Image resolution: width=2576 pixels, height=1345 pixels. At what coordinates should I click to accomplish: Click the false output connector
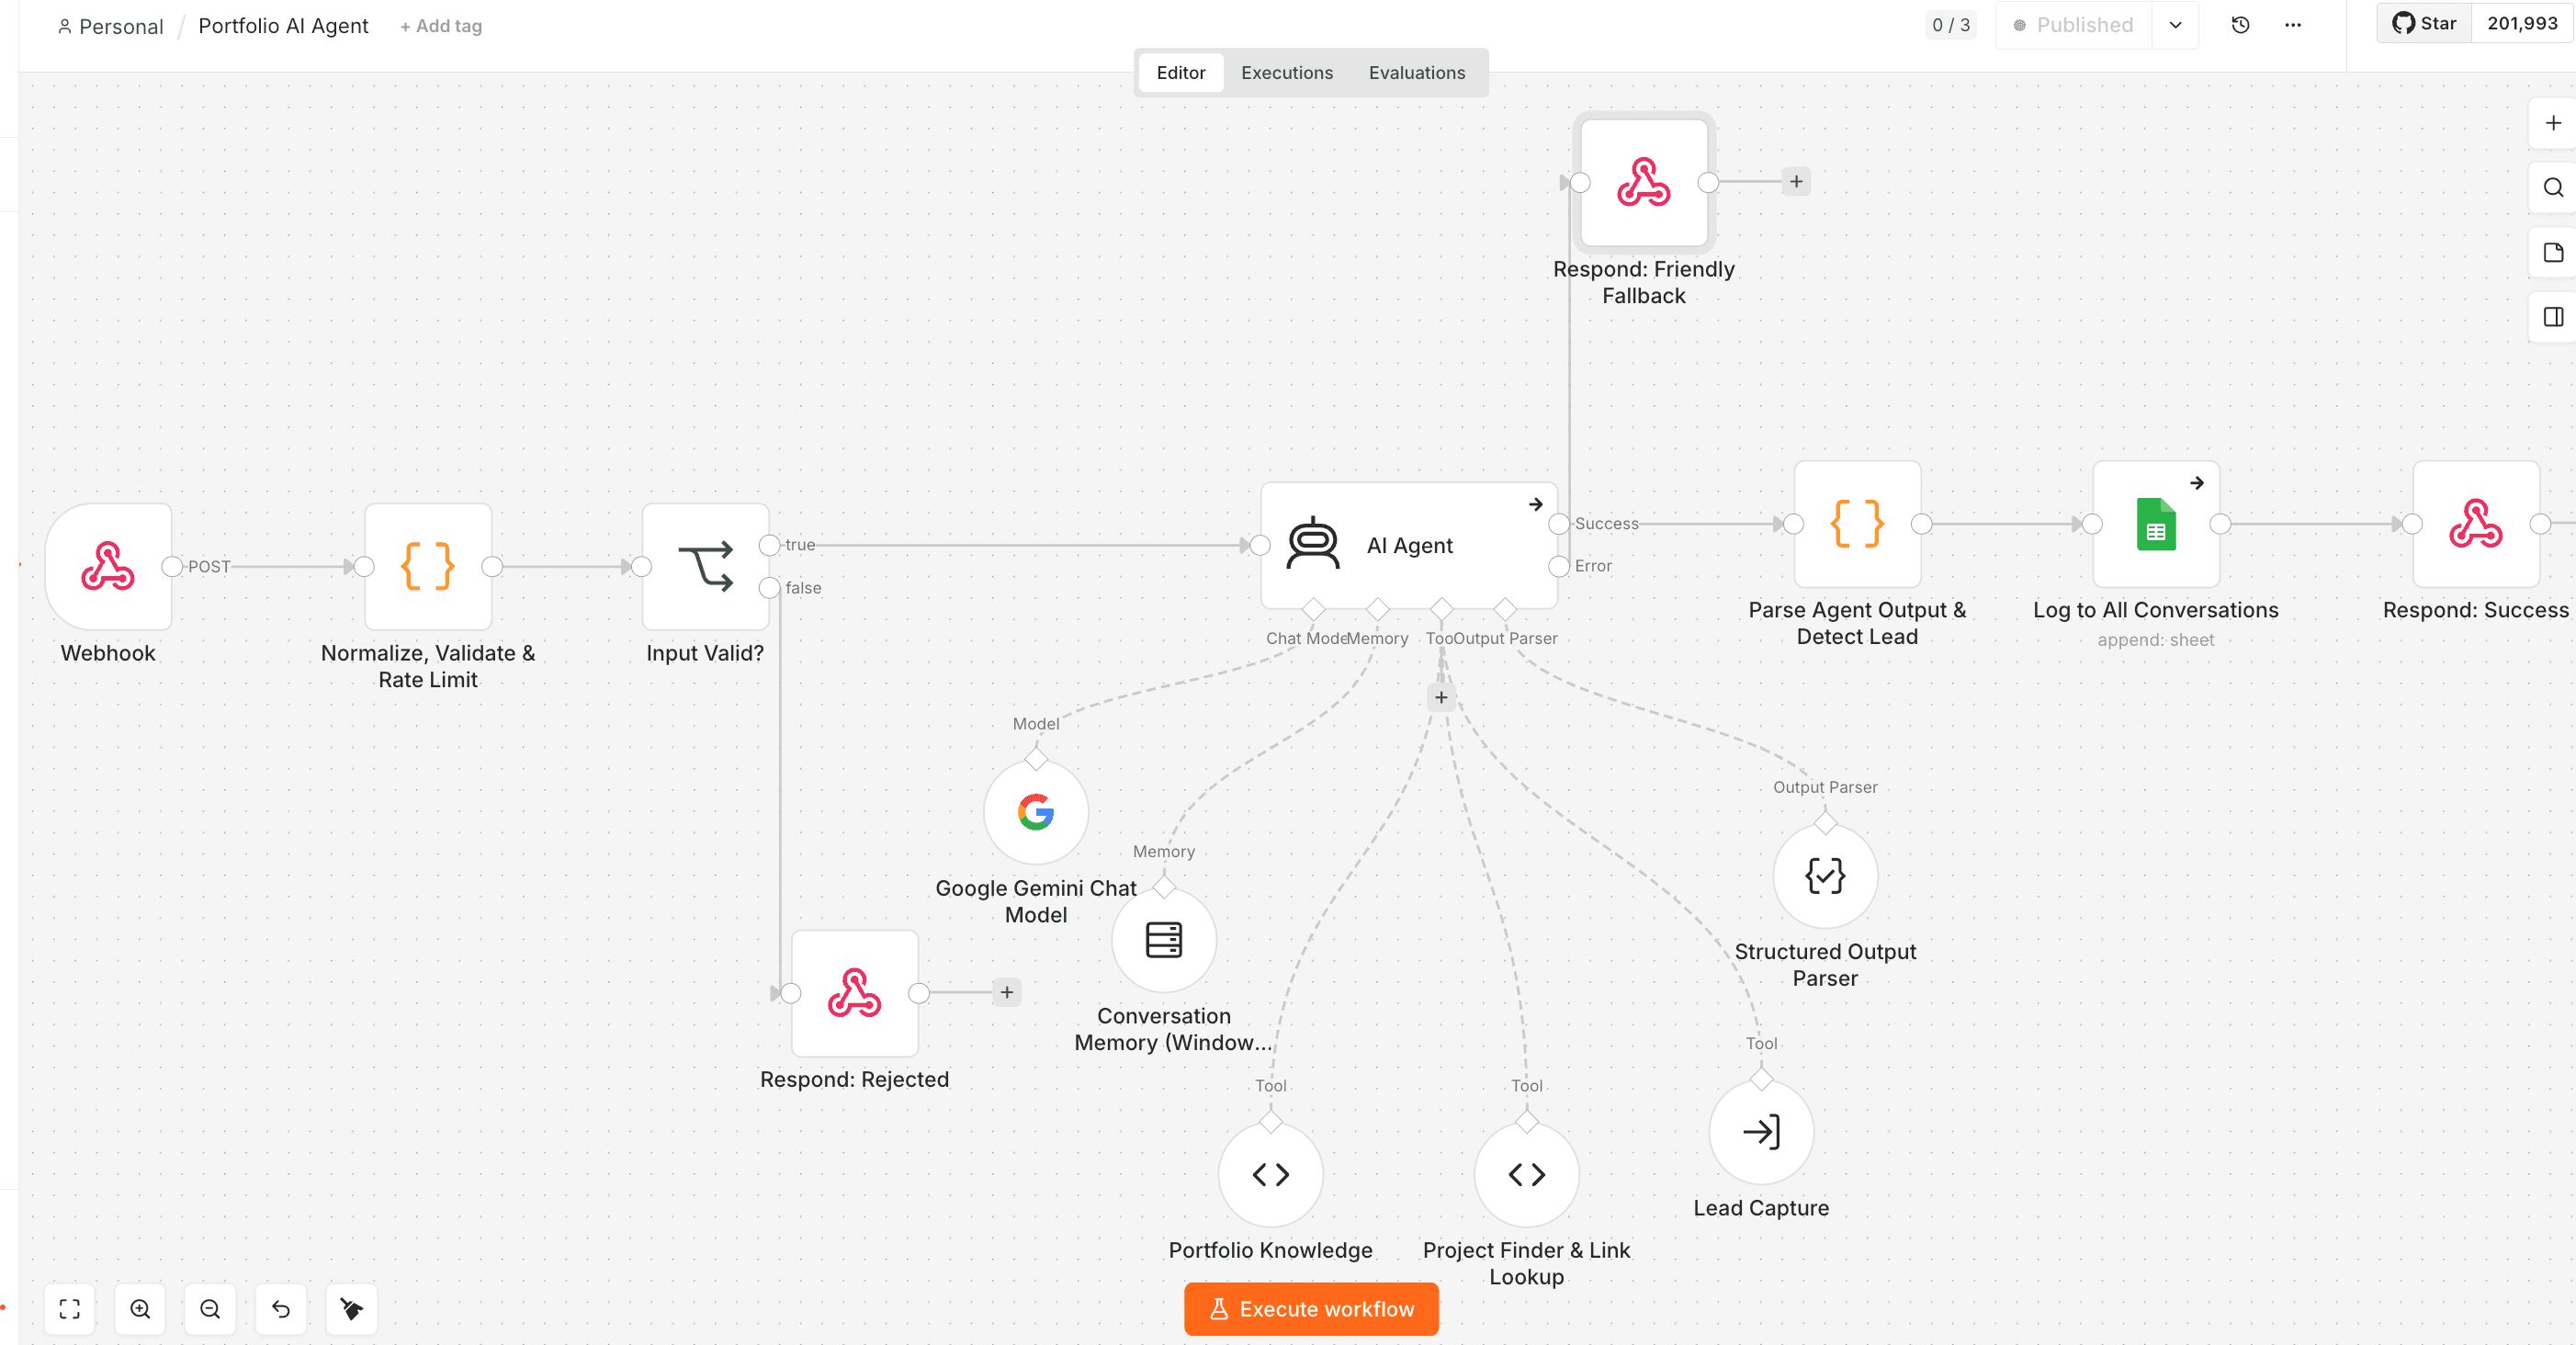[x=769, y=588]
